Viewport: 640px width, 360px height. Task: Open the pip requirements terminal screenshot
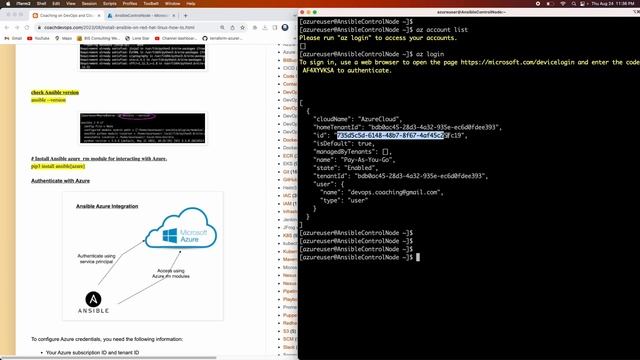(142, 57)
